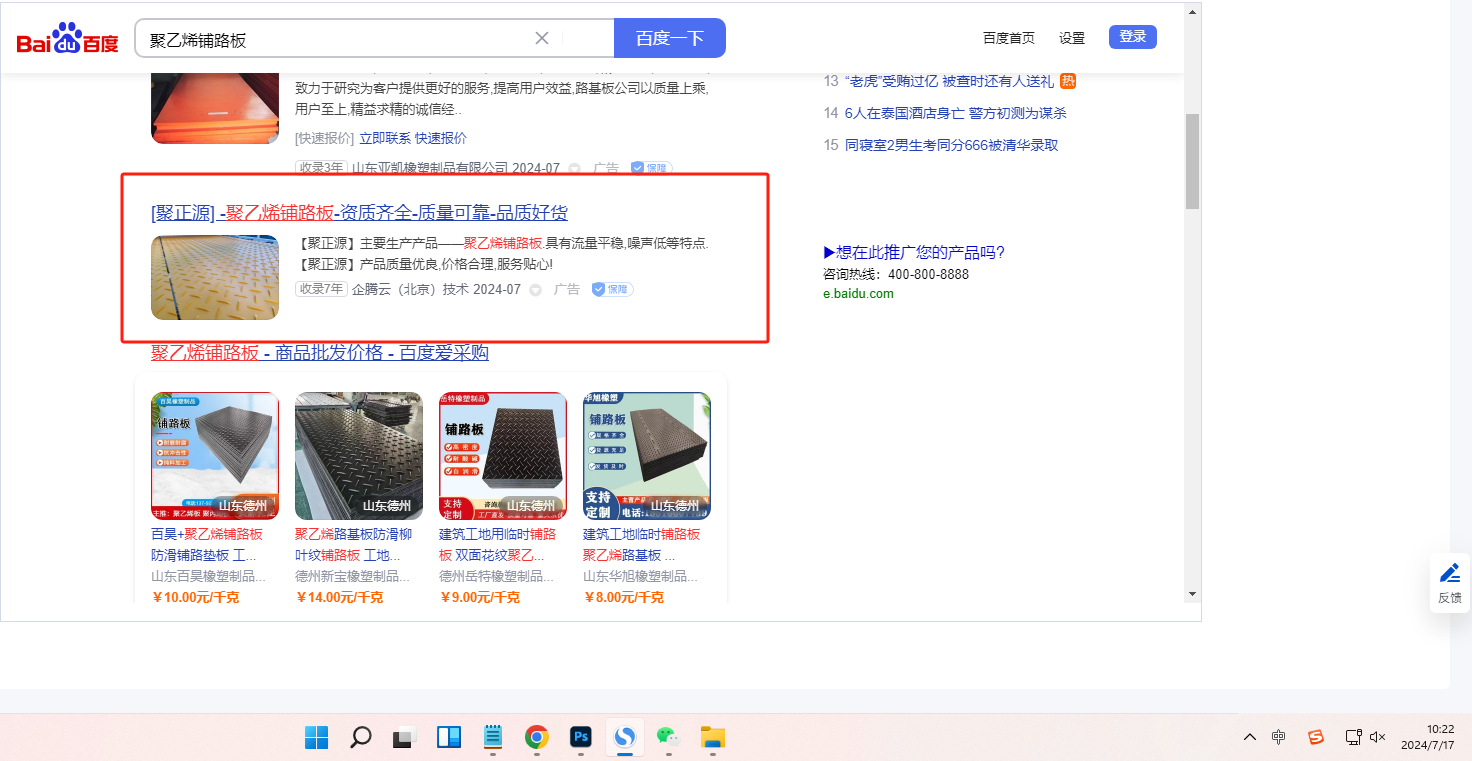Open the 快速报价 link
1472x761 pixels.
coord(441,138)
